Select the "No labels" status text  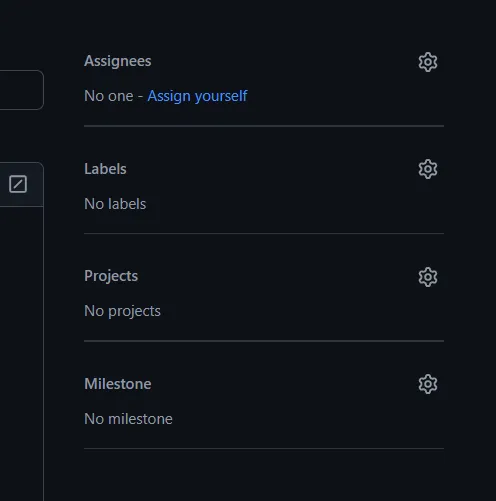pos(115,204)
